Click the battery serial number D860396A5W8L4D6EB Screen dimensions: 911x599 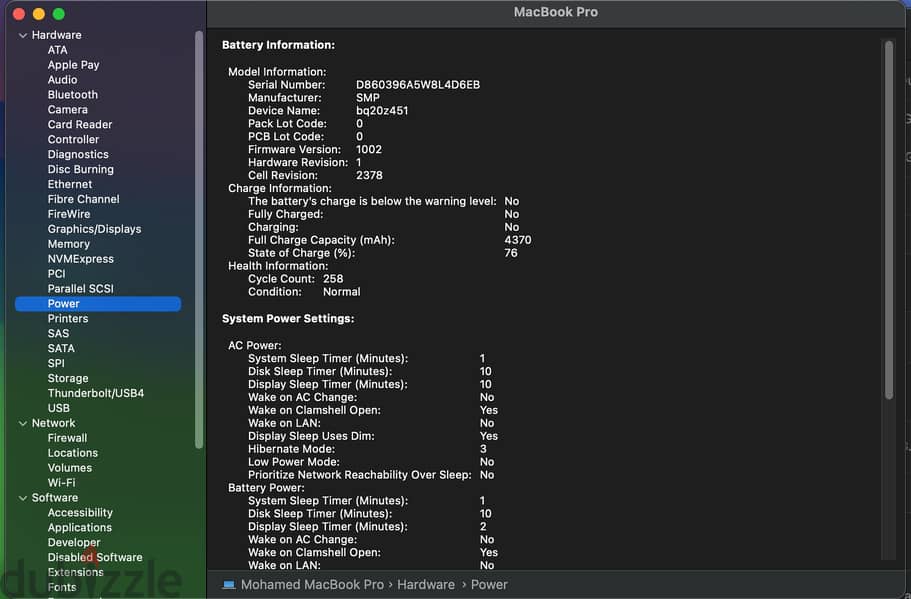coord(418,85)
